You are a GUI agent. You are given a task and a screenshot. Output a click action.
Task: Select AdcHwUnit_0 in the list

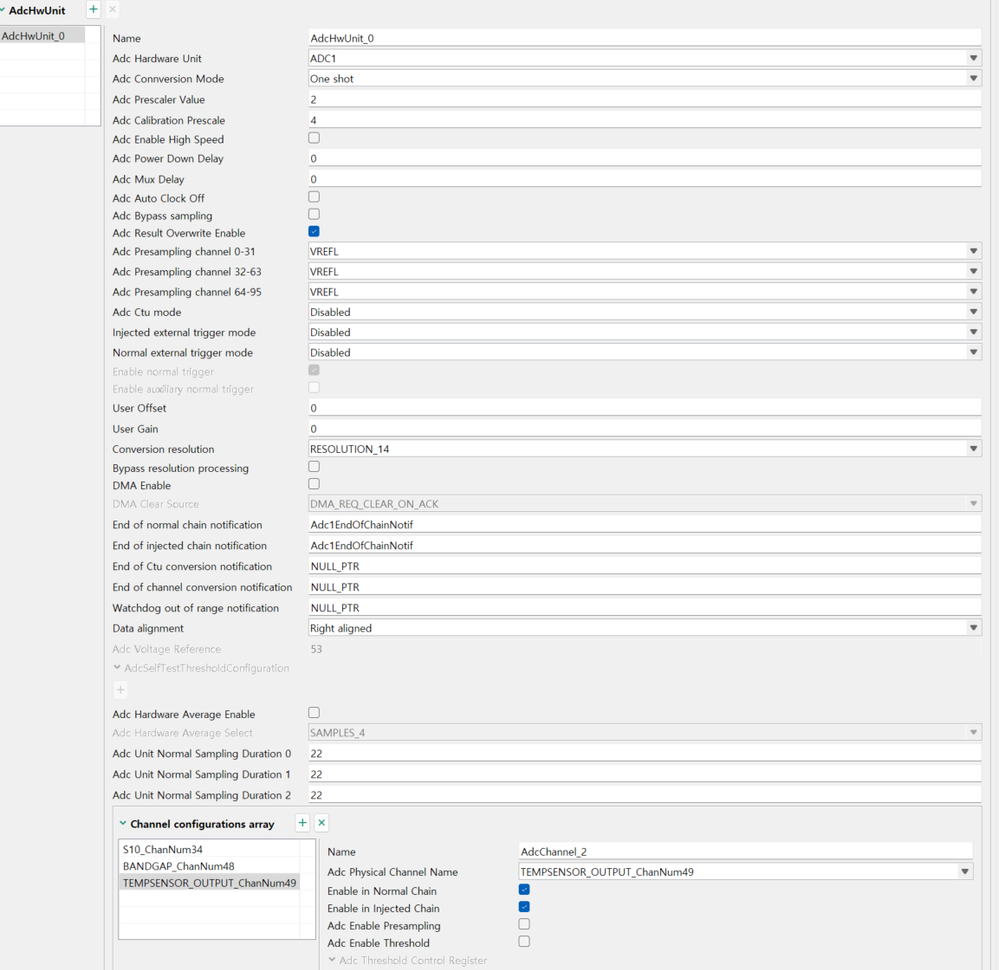(42, 36)
